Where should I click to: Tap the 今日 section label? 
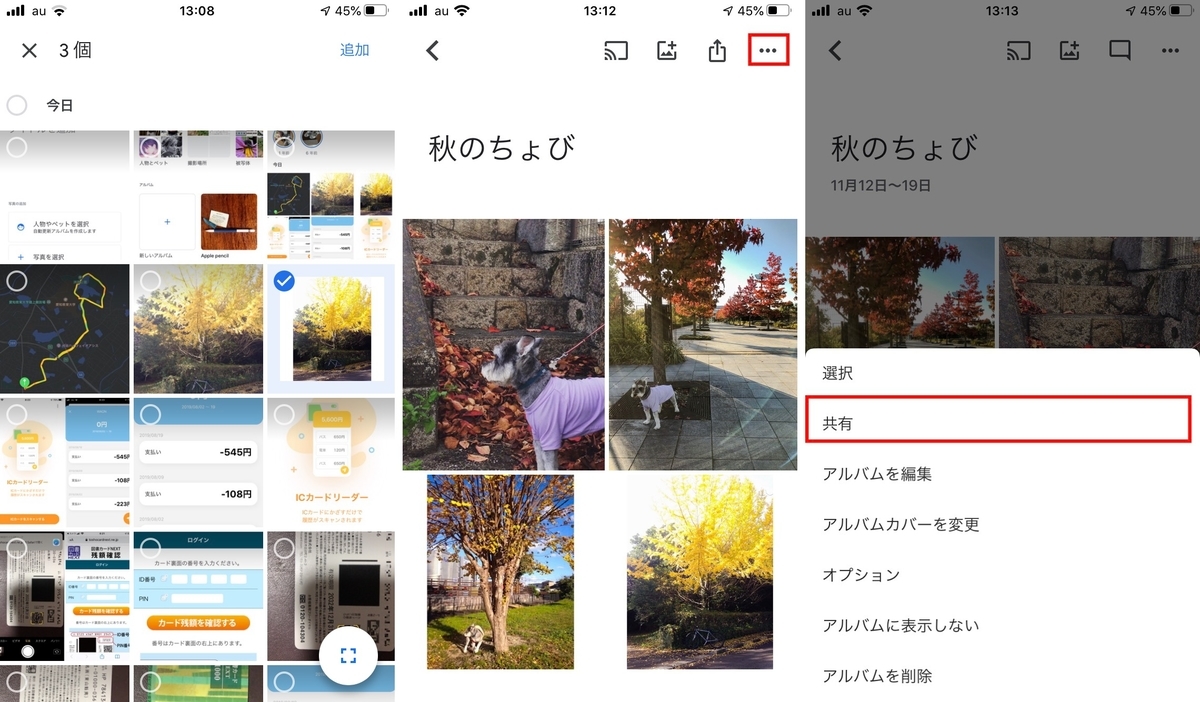coord(60,105)
